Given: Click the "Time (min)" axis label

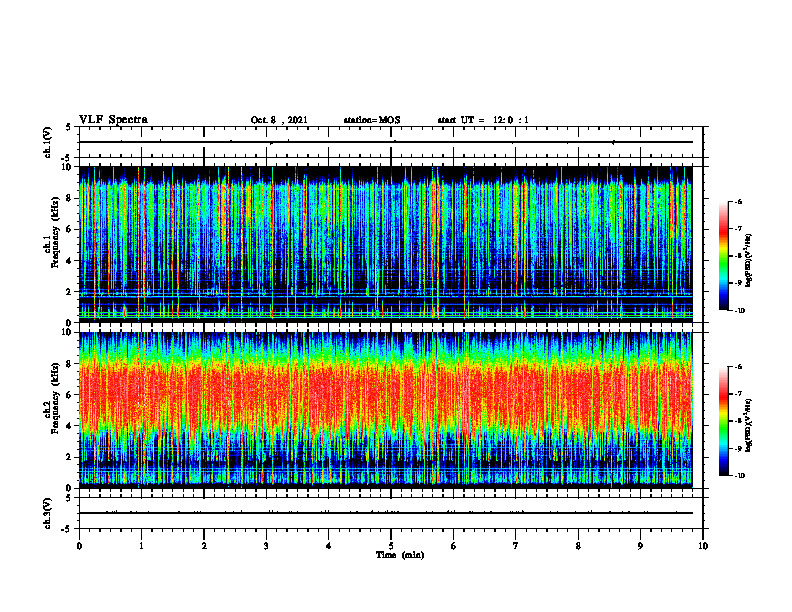Looking at the screenshot, I should pyautogui.click(x=400, y=555).
